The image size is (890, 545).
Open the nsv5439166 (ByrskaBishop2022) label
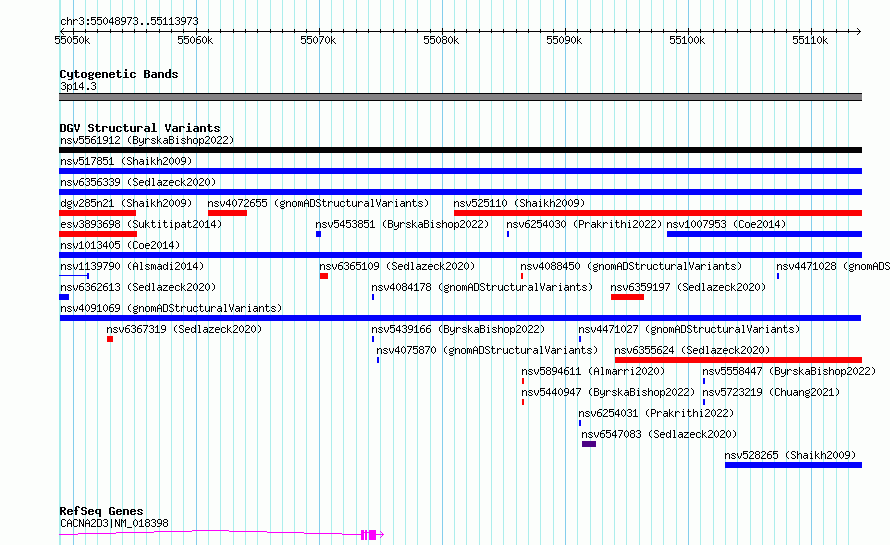(x=458, y=329)
